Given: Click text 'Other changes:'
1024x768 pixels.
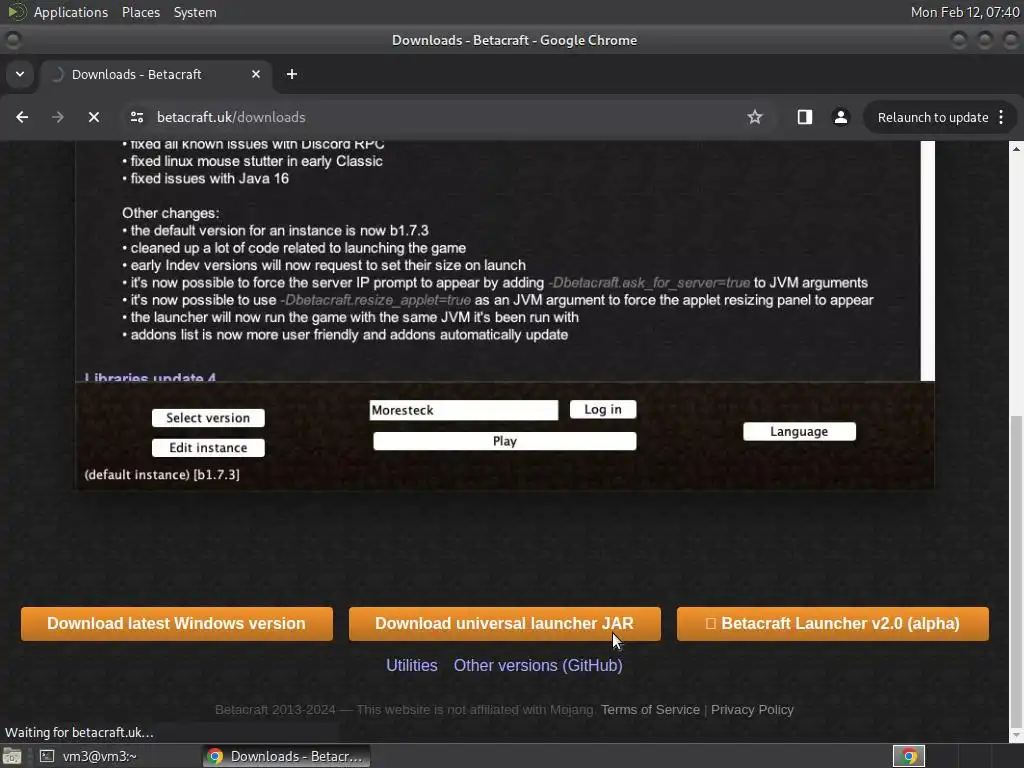Looking at the screenshot, I should pos(170,214).
